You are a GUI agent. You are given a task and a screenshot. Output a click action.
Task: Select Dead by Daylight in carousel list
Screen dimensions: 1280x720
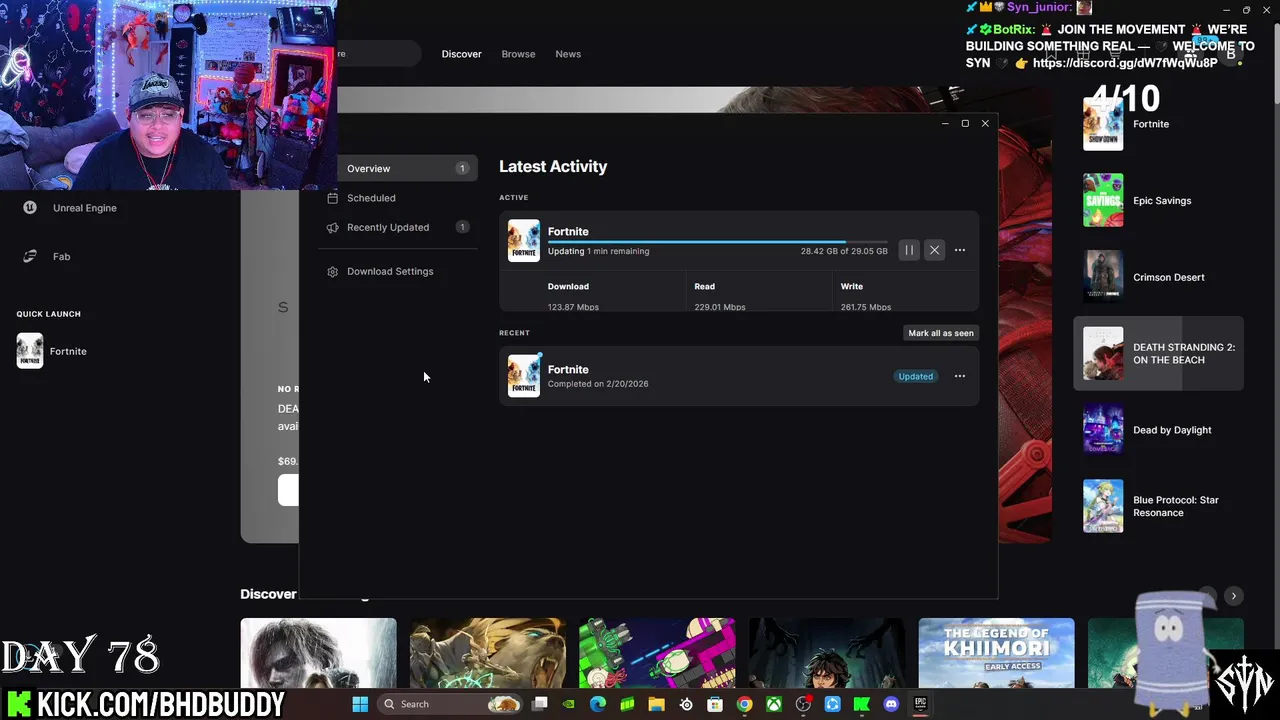[1158, 430]
